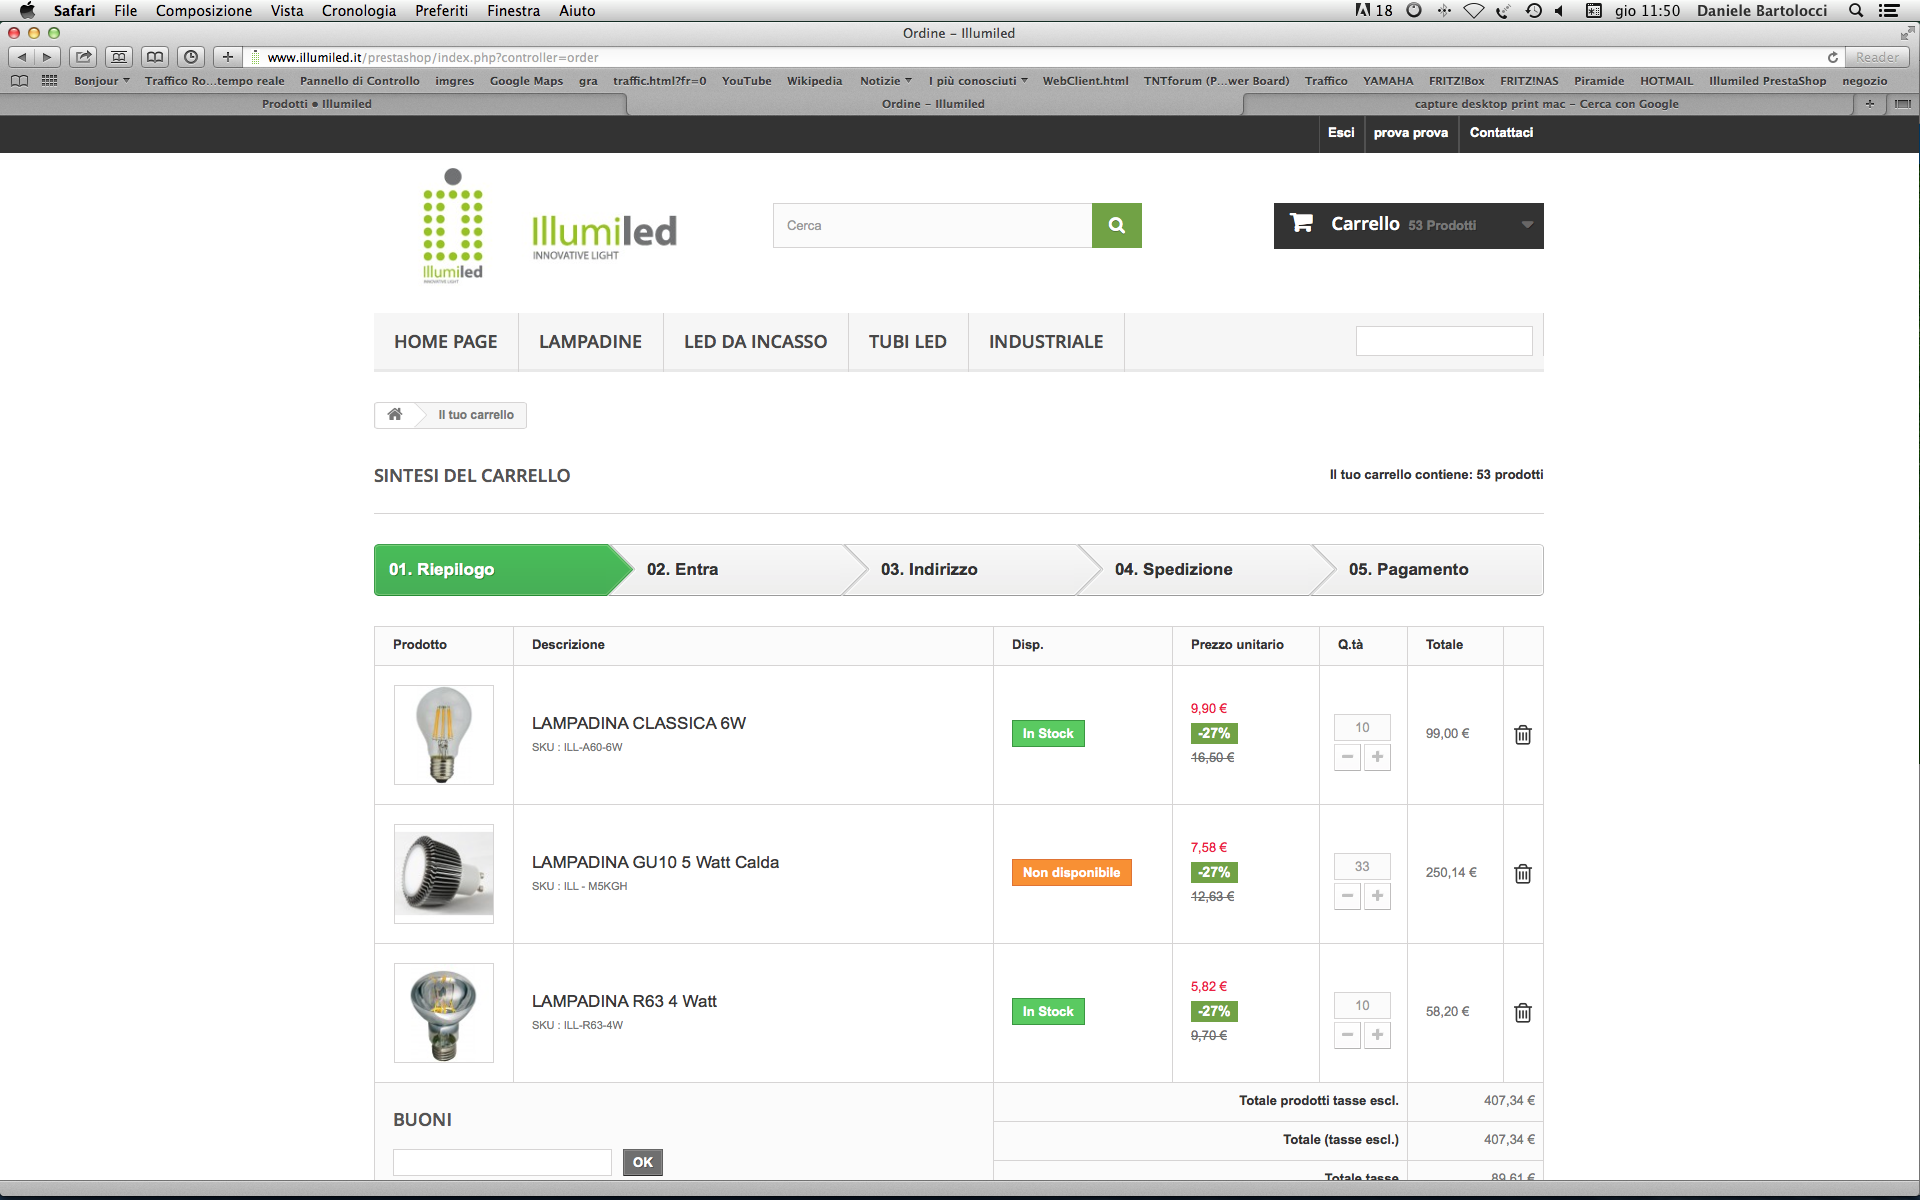Click the home breadcrumb icon
Screen dimensions: 1920x1200
(395, 415)
